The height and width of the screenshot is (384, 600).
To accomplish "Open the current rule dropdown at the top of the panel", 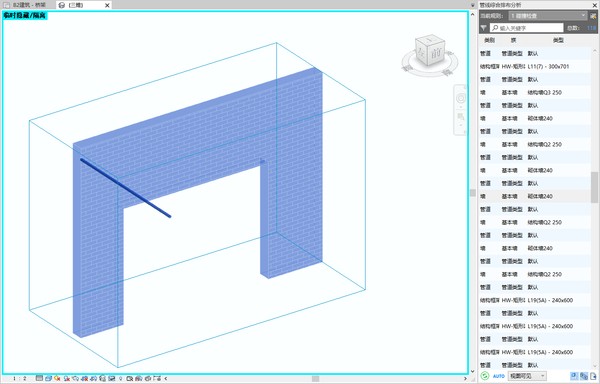I will point(548,16).
